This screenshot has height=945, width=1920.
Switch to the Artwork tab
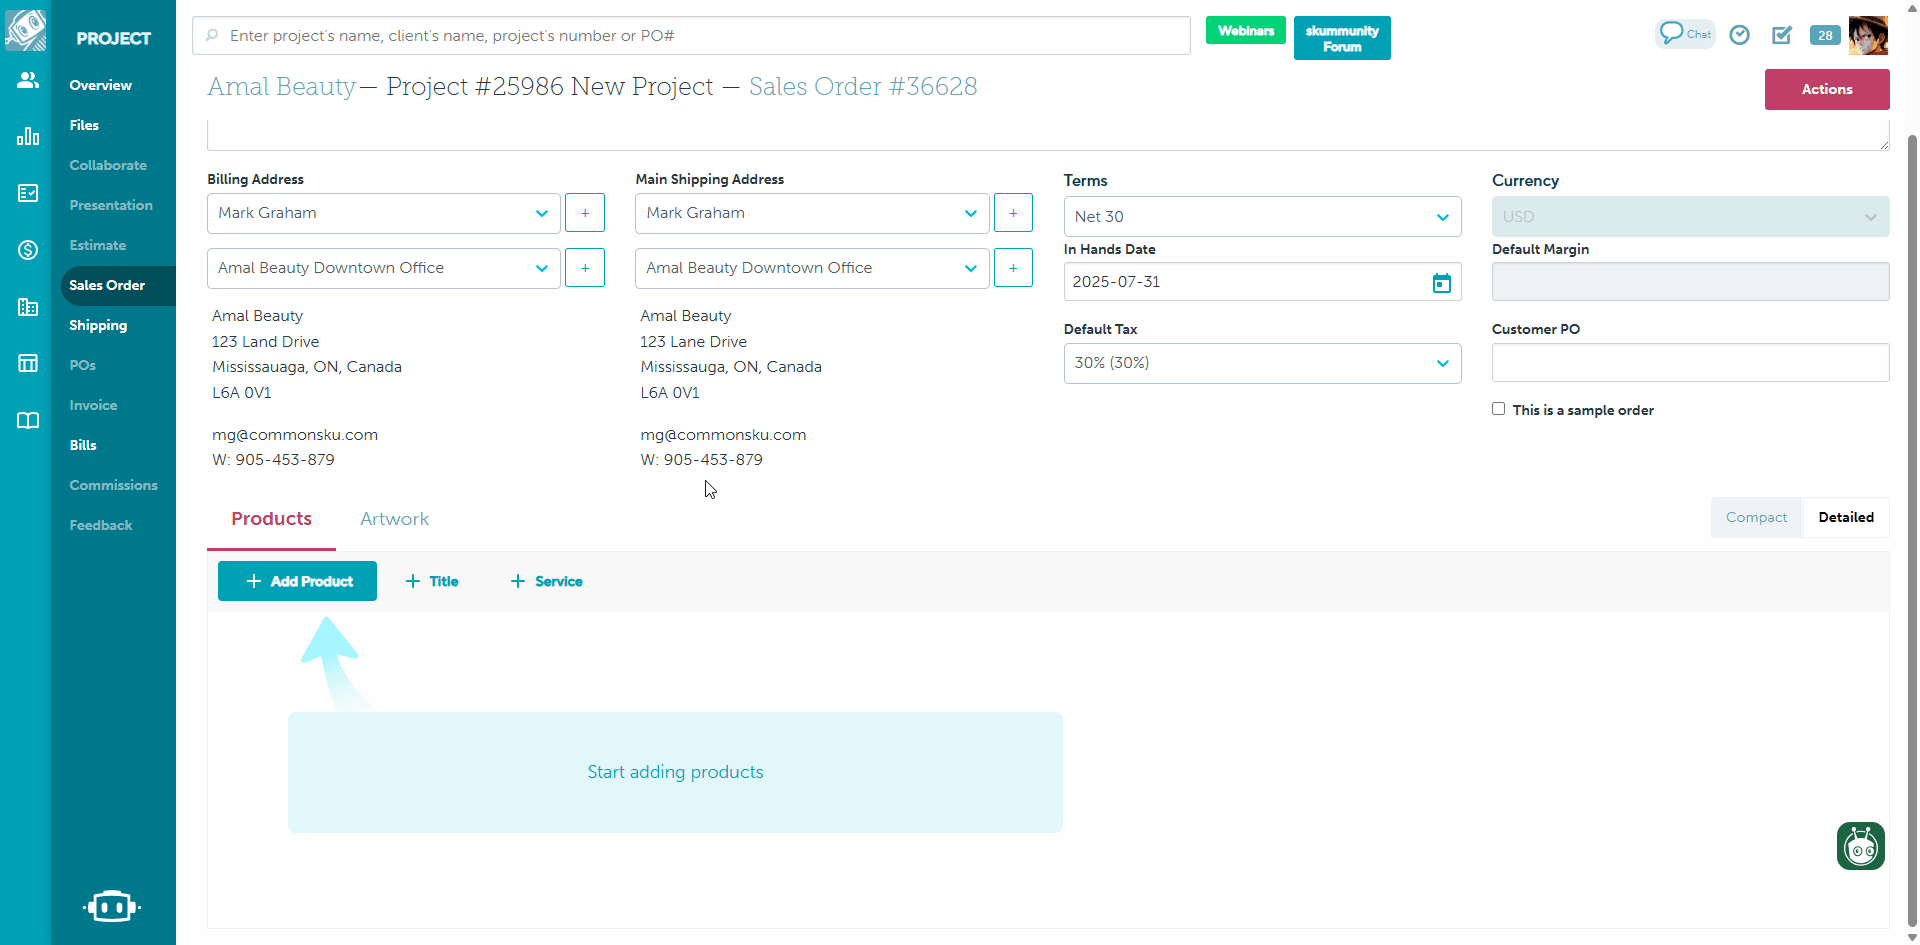tap(394, 519)
